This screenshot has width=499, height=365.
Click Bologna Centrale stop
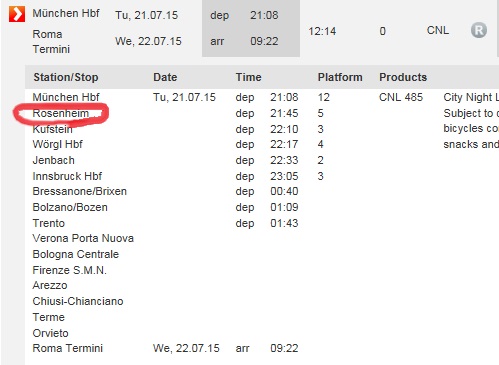point(76,254)
